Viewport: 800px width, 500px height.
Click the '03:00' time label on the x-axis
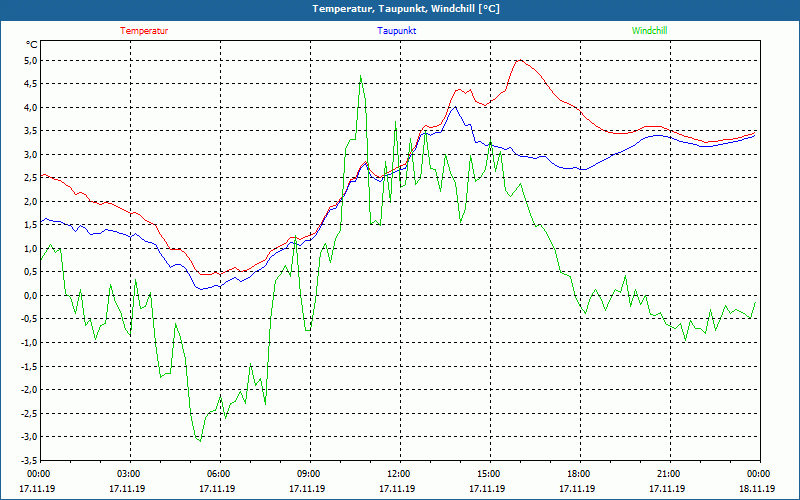(130, 474)
